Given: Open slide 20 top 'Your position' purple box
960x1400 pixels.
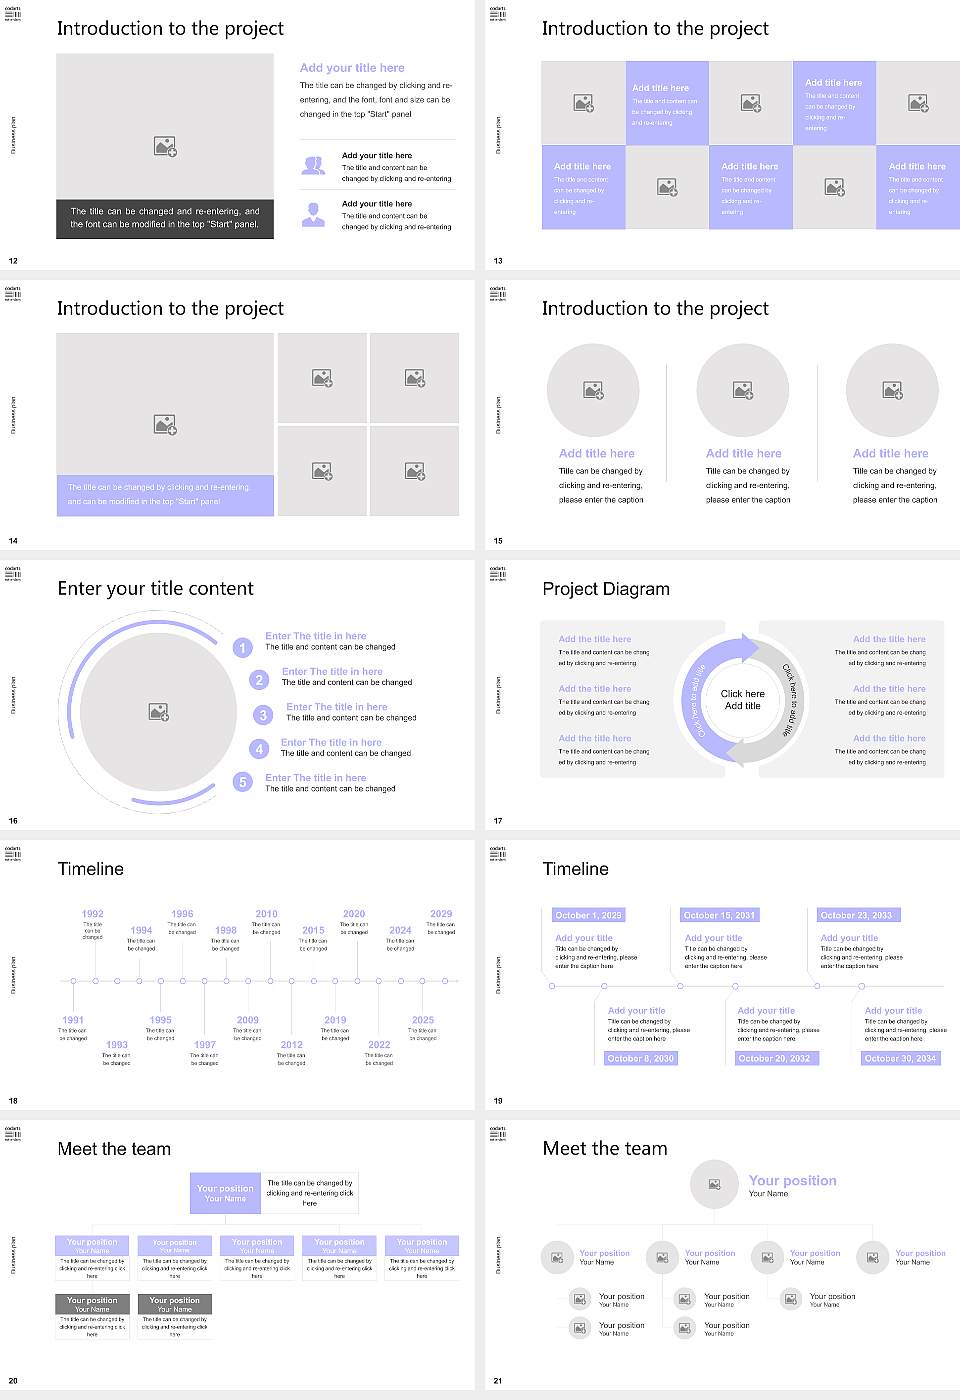Looking at the screenshot, I should point(225,1193).
